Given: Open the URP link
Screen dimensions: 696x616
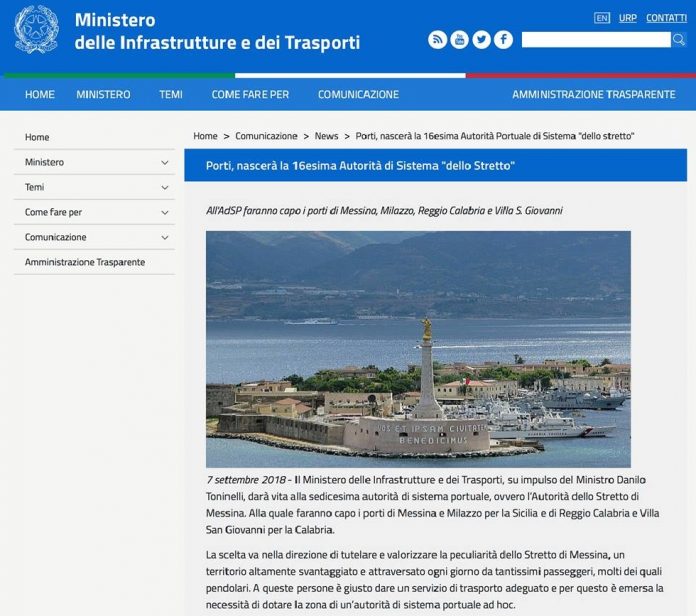Looking at the screenshot, I should 628,18.
